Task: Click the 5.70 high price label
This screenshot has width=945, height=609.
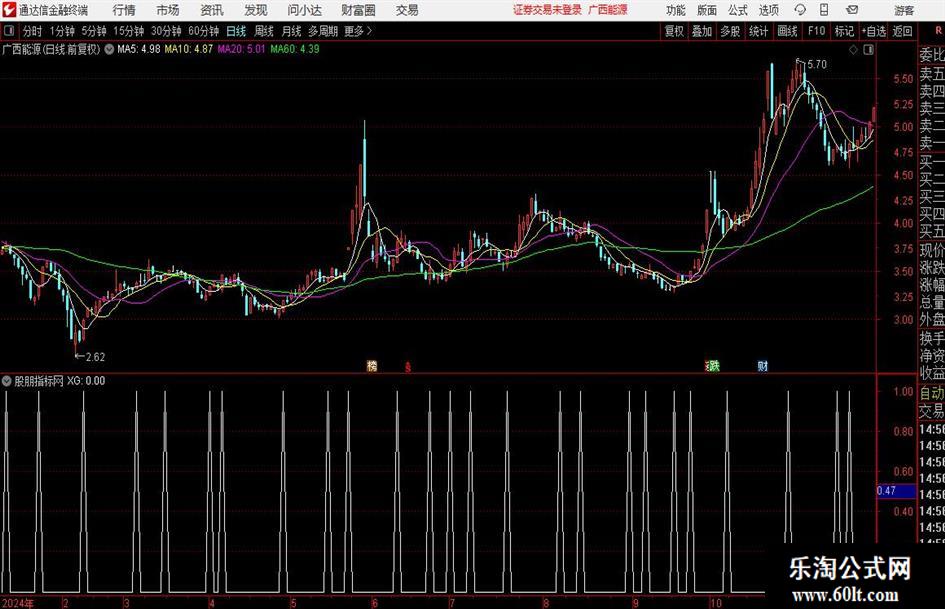Action: click(x=817, y=65)
